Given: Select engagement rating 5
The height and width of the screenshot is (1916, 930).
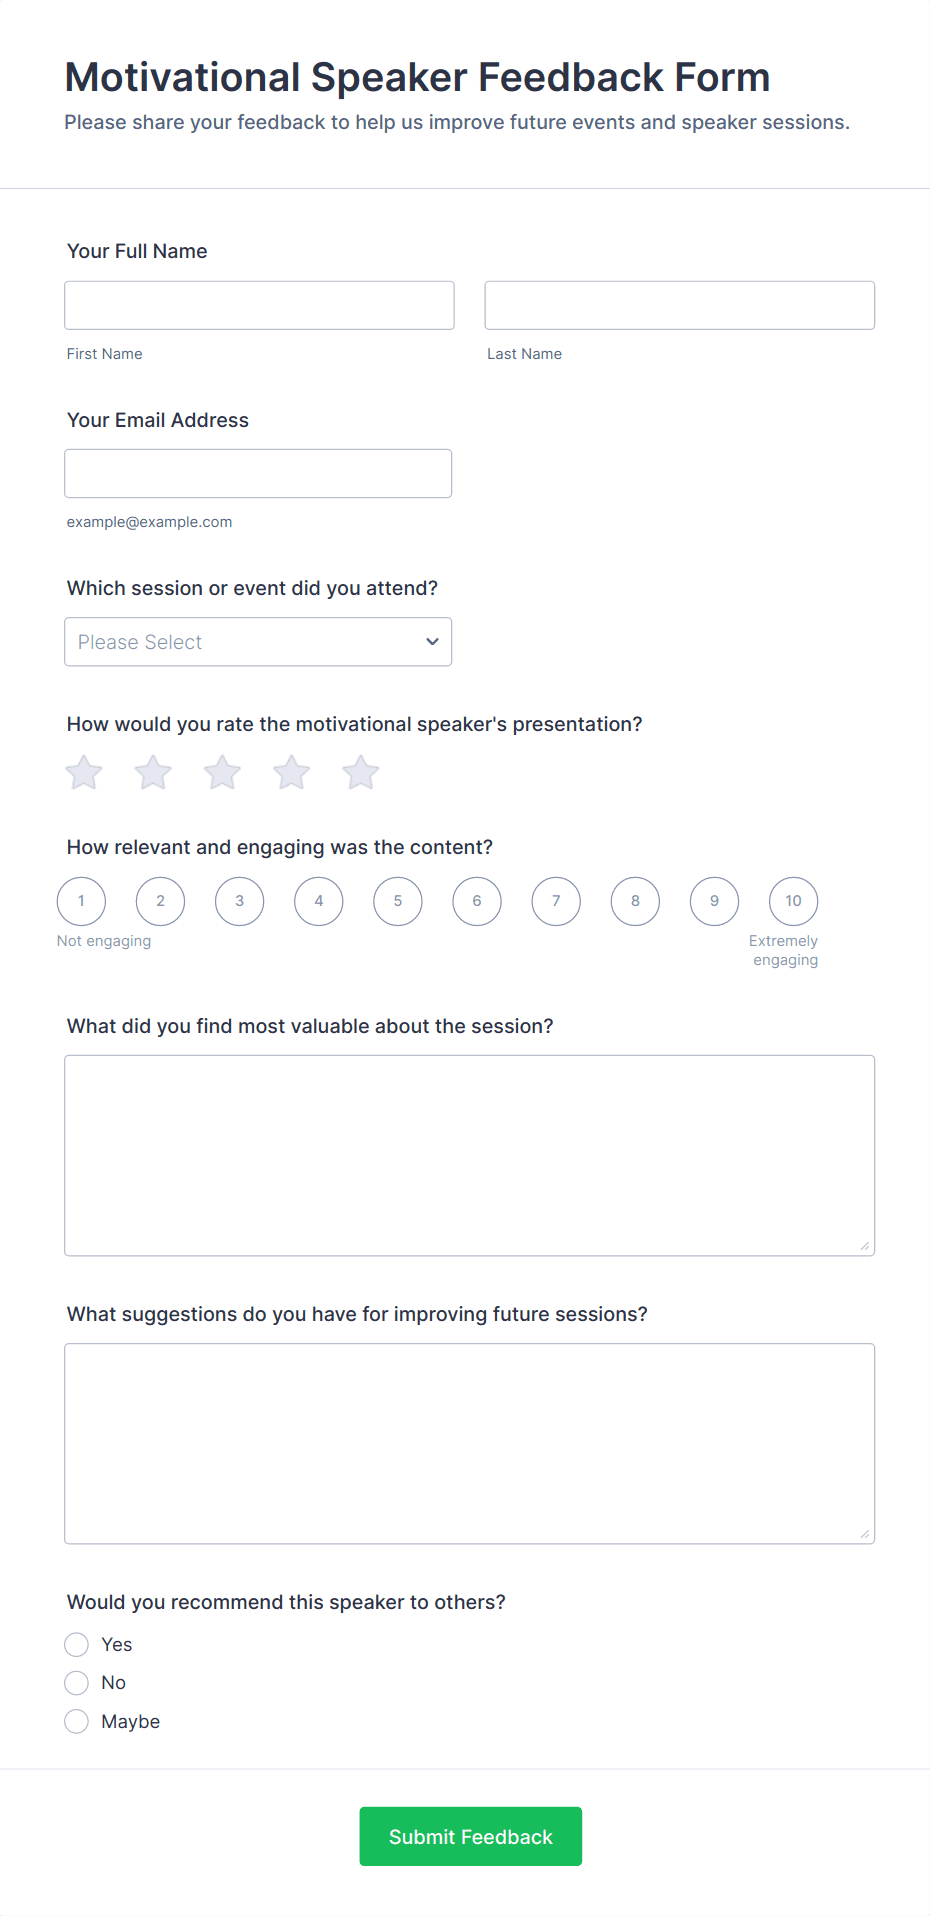Looking at the screenshot, I should pyautogui.click(x=398, y=901).
